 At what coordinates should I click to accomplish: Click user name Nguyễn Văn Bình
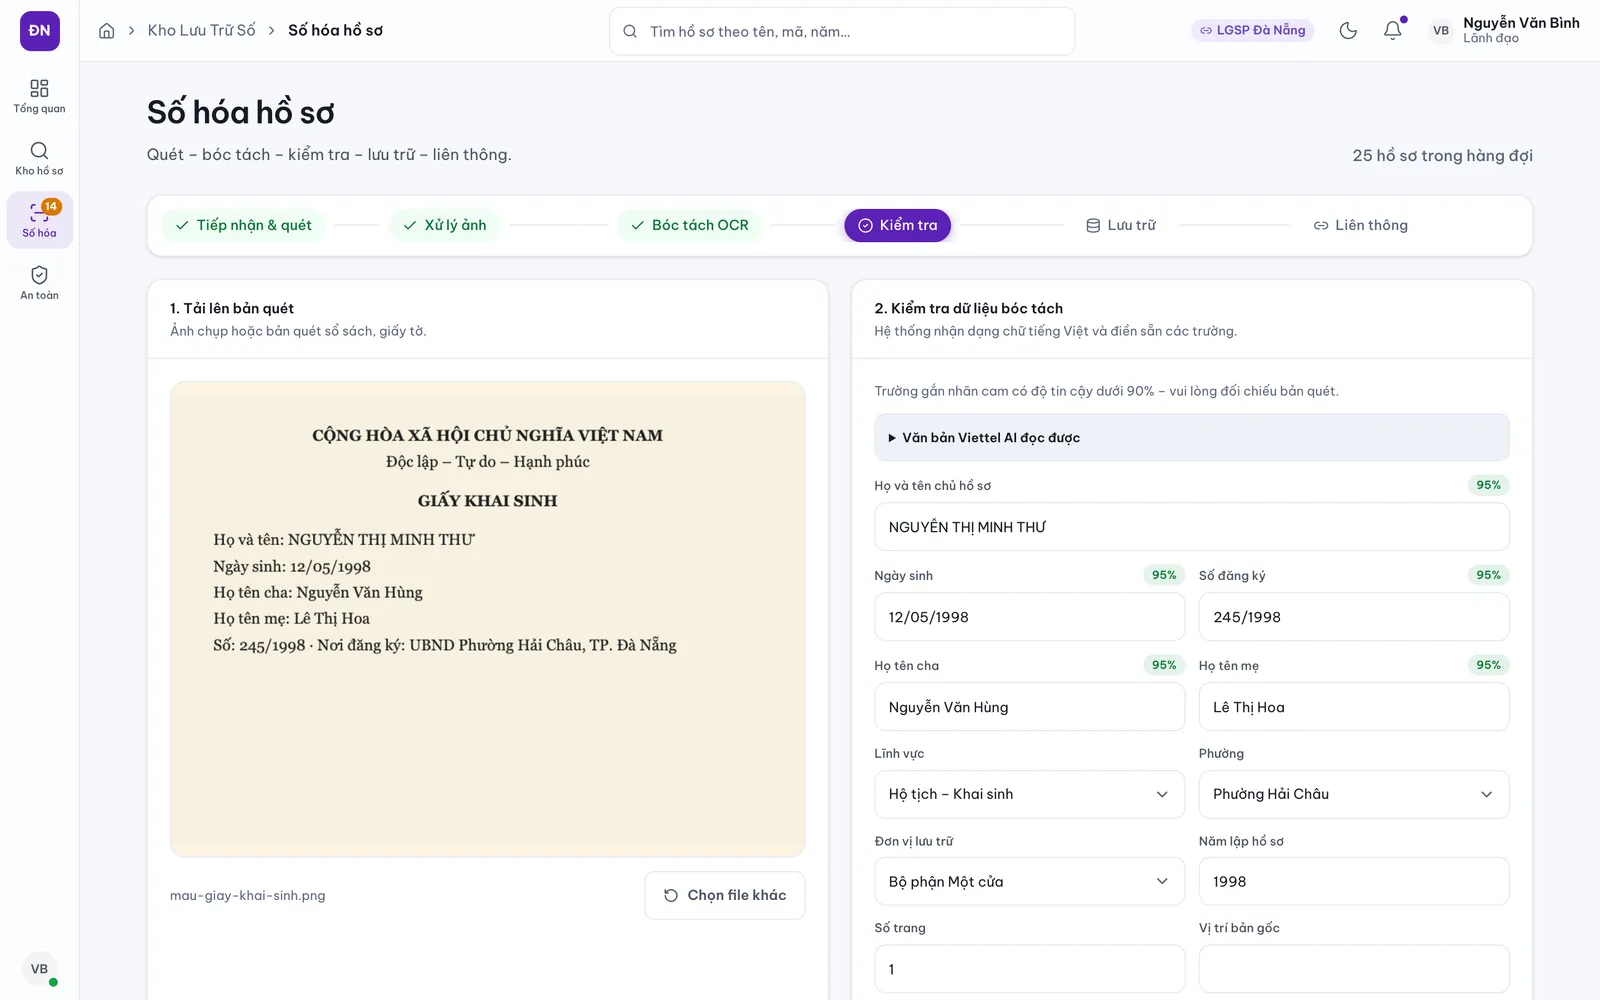[x=1521, y=23]
